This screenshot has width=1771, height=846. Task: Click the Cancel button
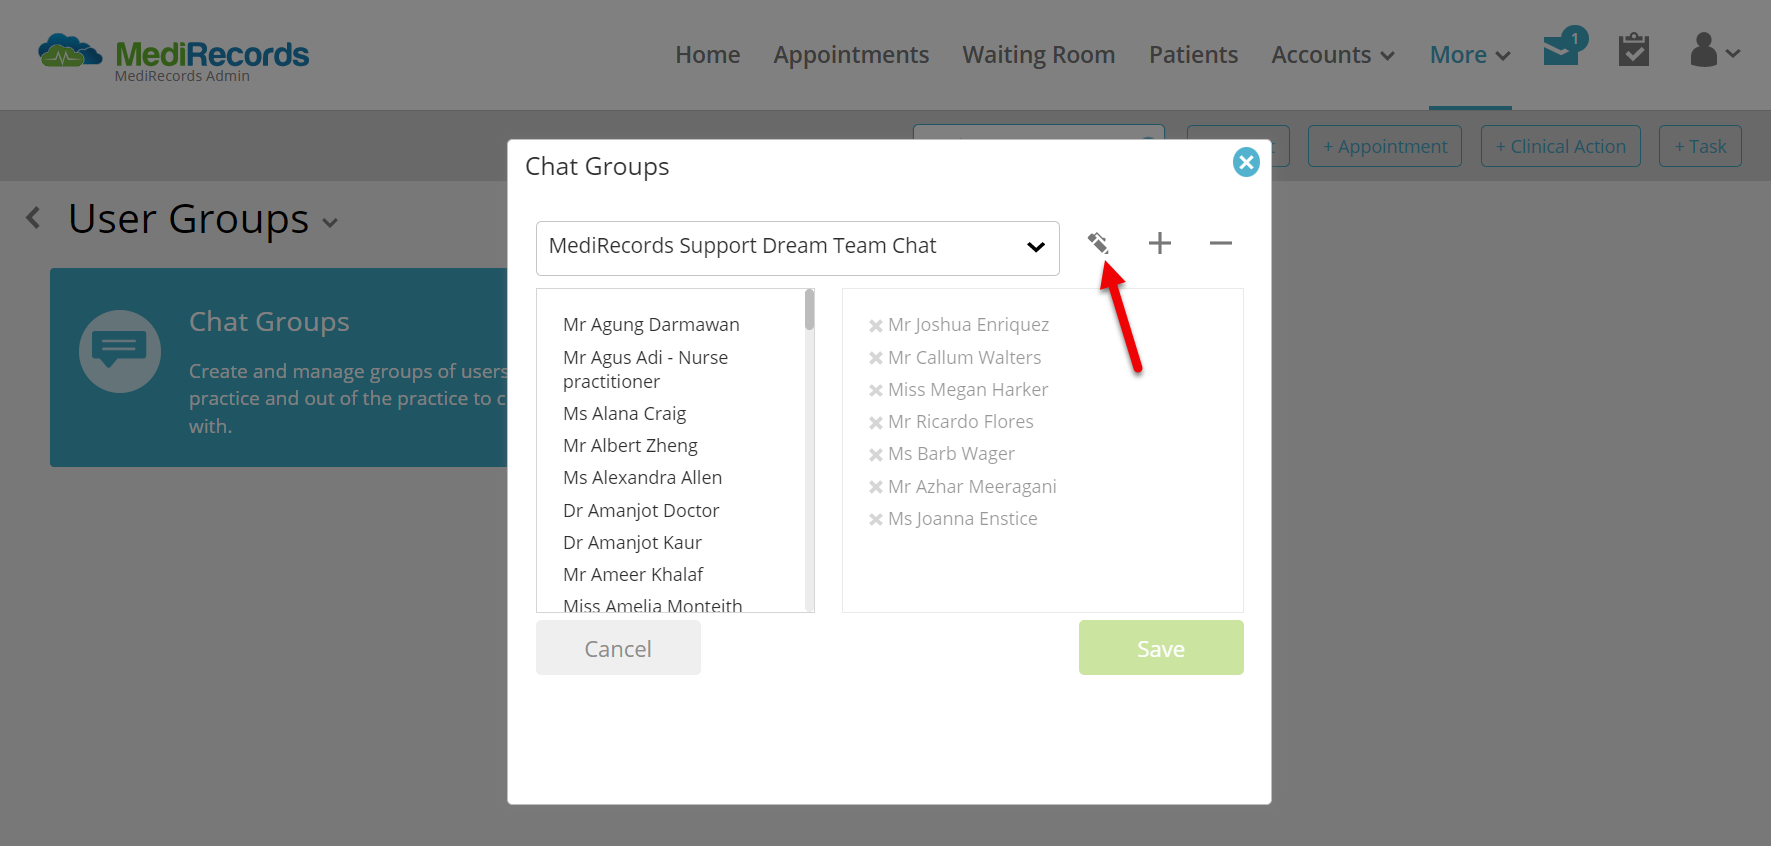pyautogui.click(x=618, y=648)
